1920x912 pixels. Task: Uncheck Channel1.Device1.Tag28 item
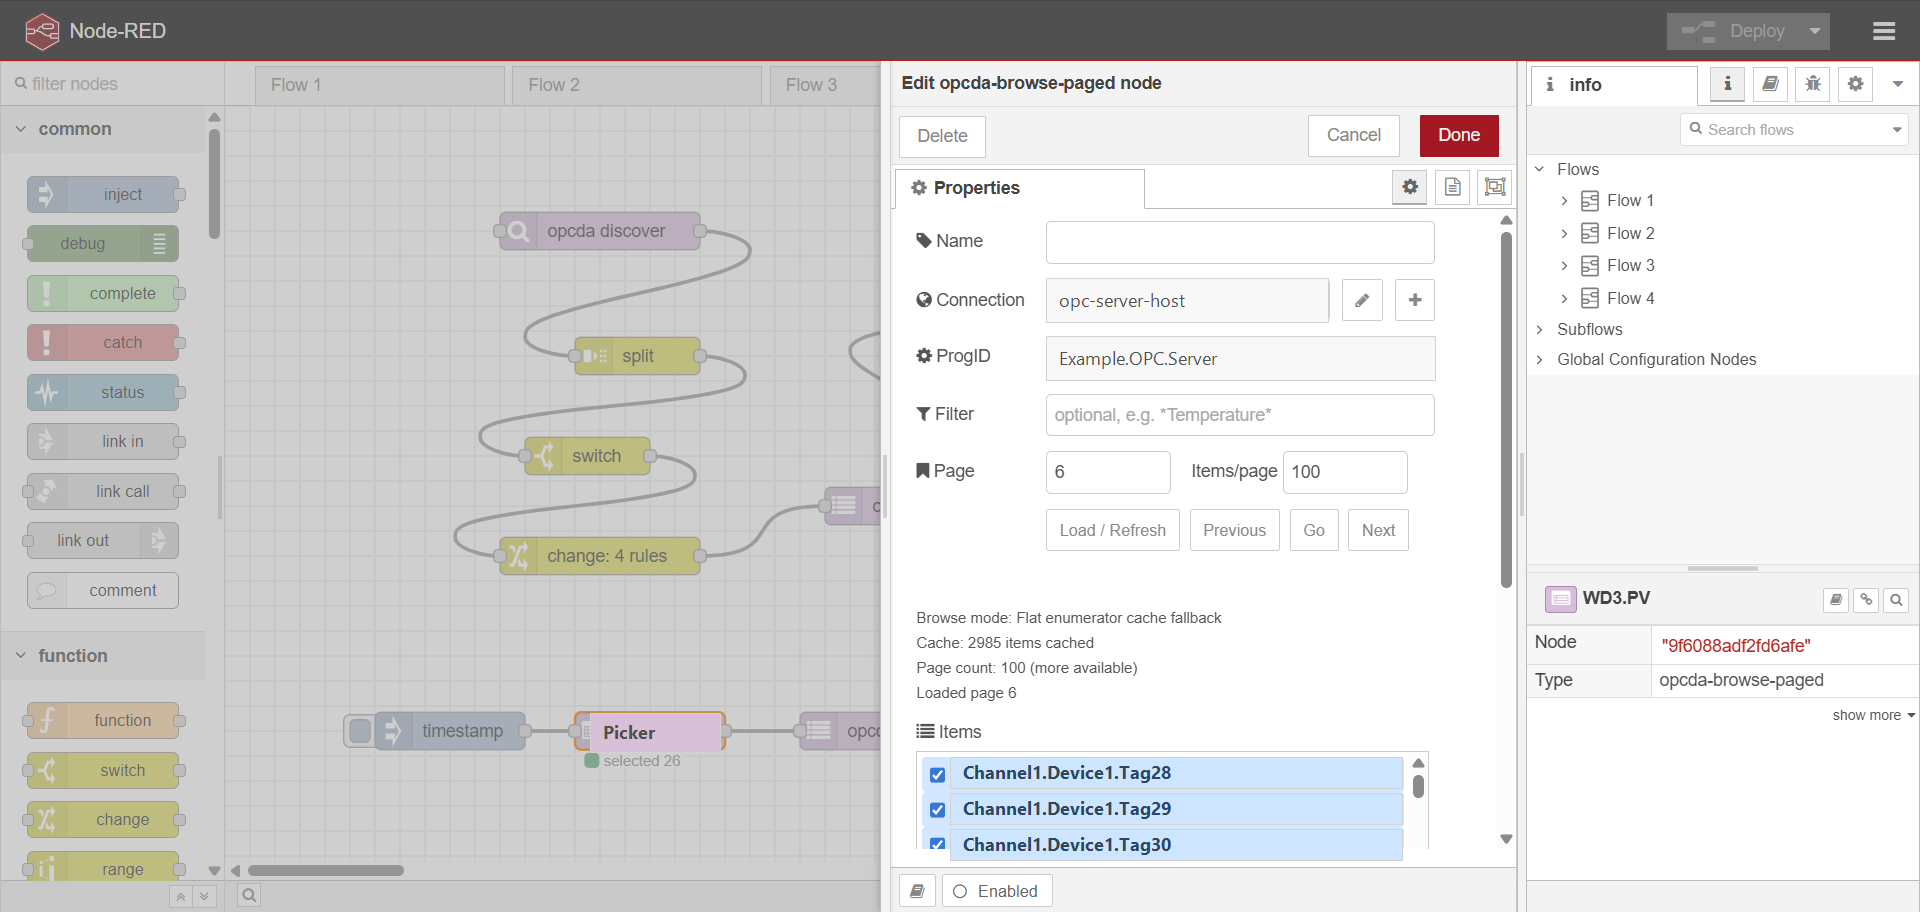coord(937,774)
